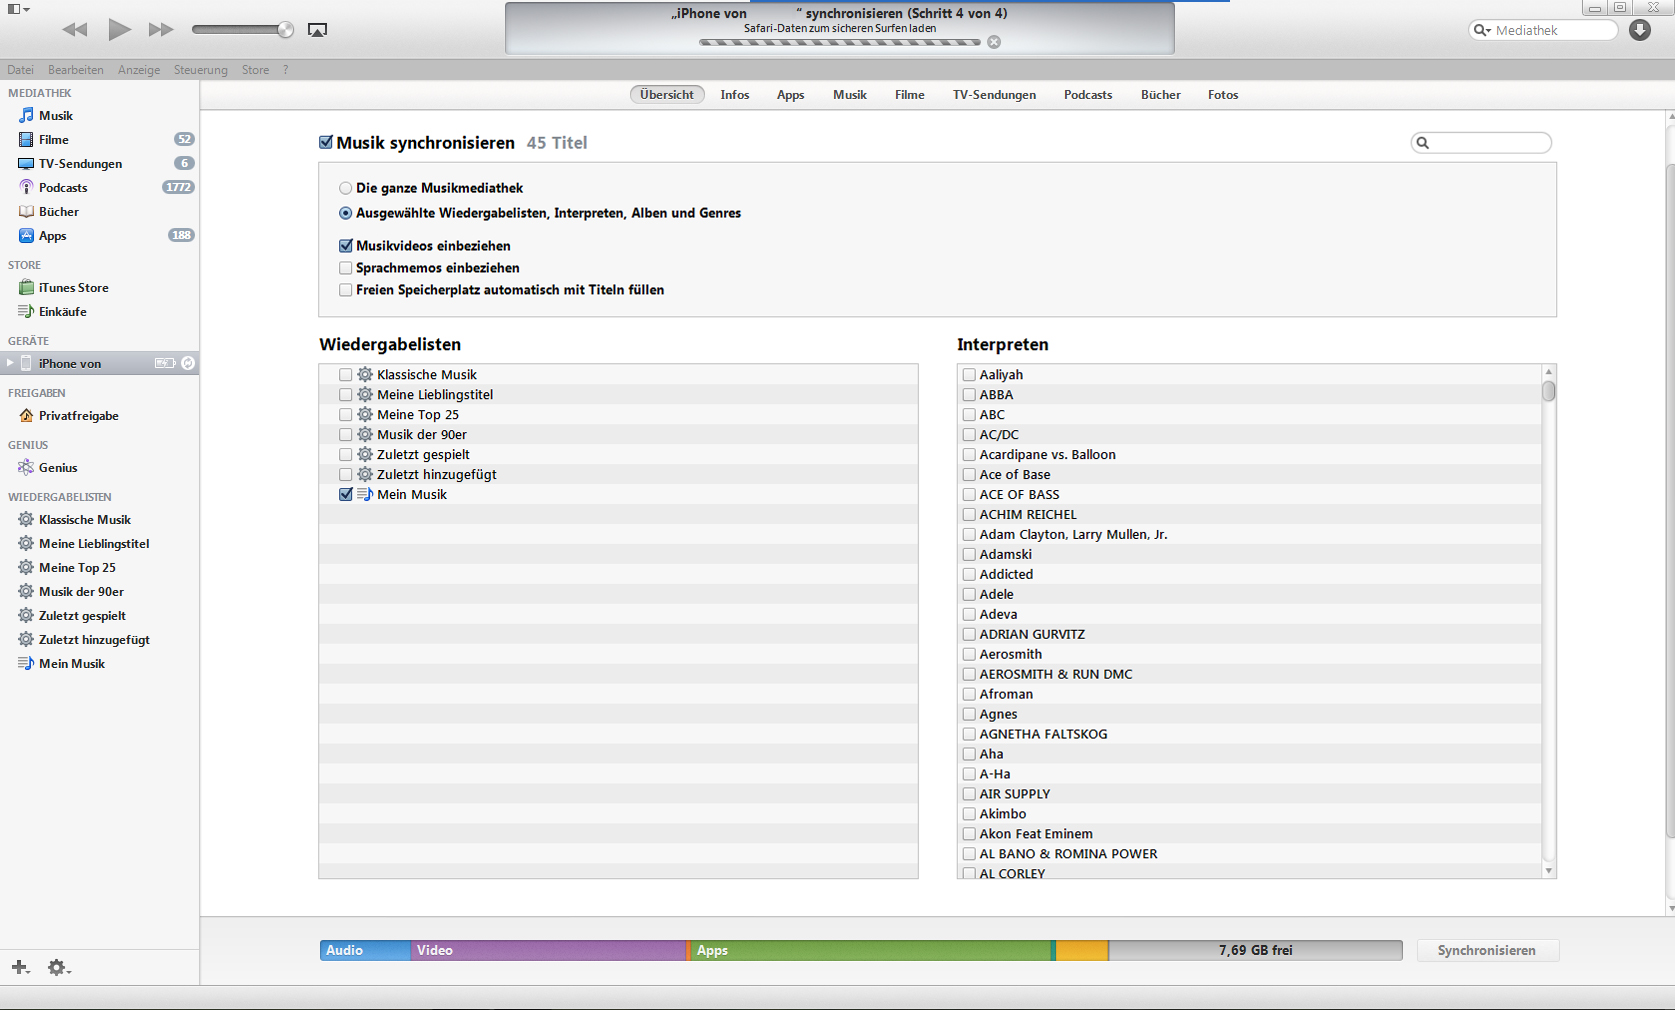Enable Freien Speicherplatz automatisch füllen
Image resolution: width=1675 pixels, height=1010 pixels.
346,290
